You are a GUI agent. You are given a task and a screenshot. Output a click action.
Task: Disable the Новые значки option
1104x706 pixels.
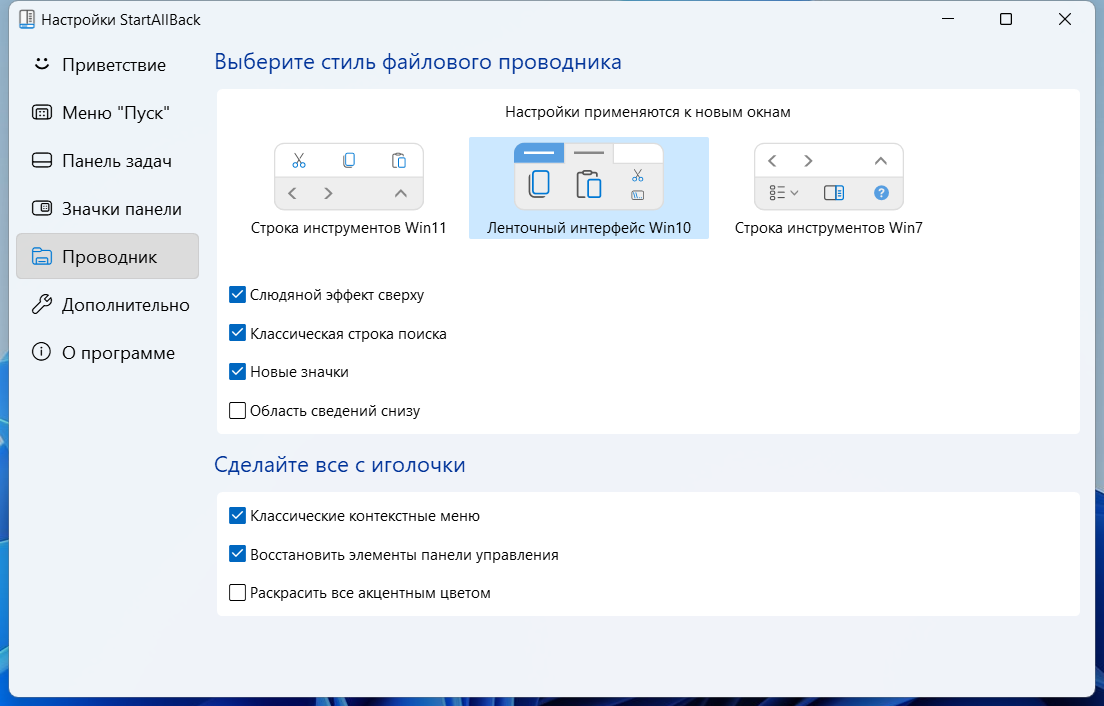[x=237, y=371]
